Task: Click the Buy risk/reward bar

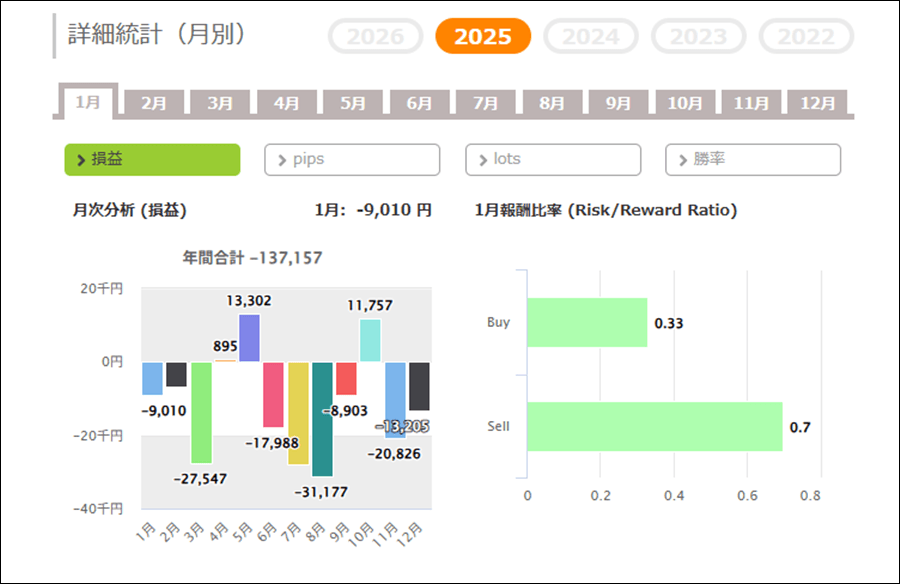Action: pos(587,323)
